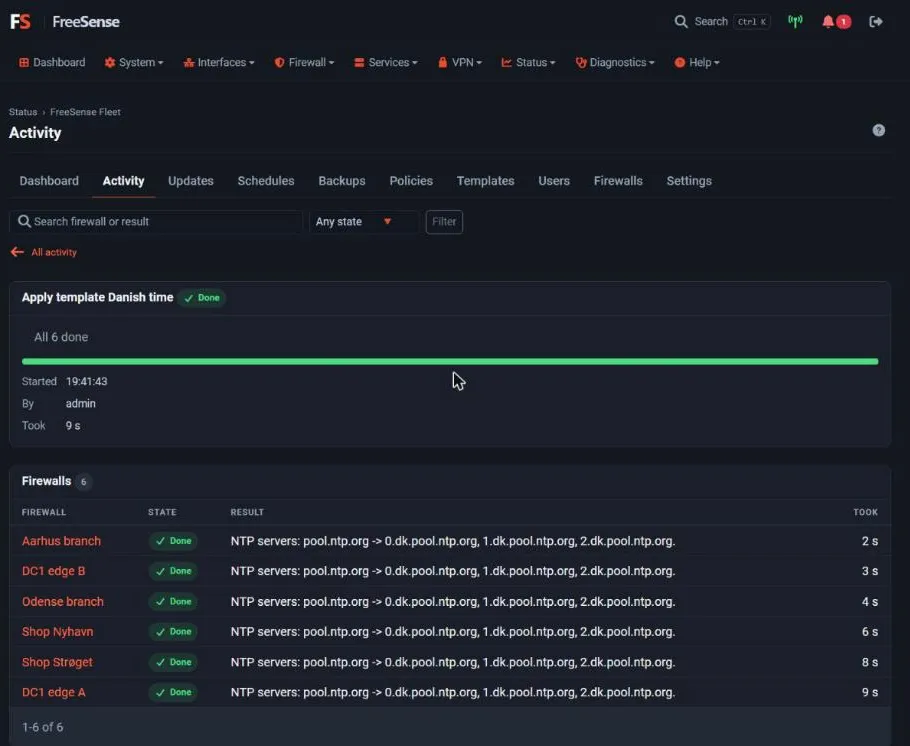The image size is (910, 746).
Task: Click the search icon in firewall search field
Action: click(24, 221)
